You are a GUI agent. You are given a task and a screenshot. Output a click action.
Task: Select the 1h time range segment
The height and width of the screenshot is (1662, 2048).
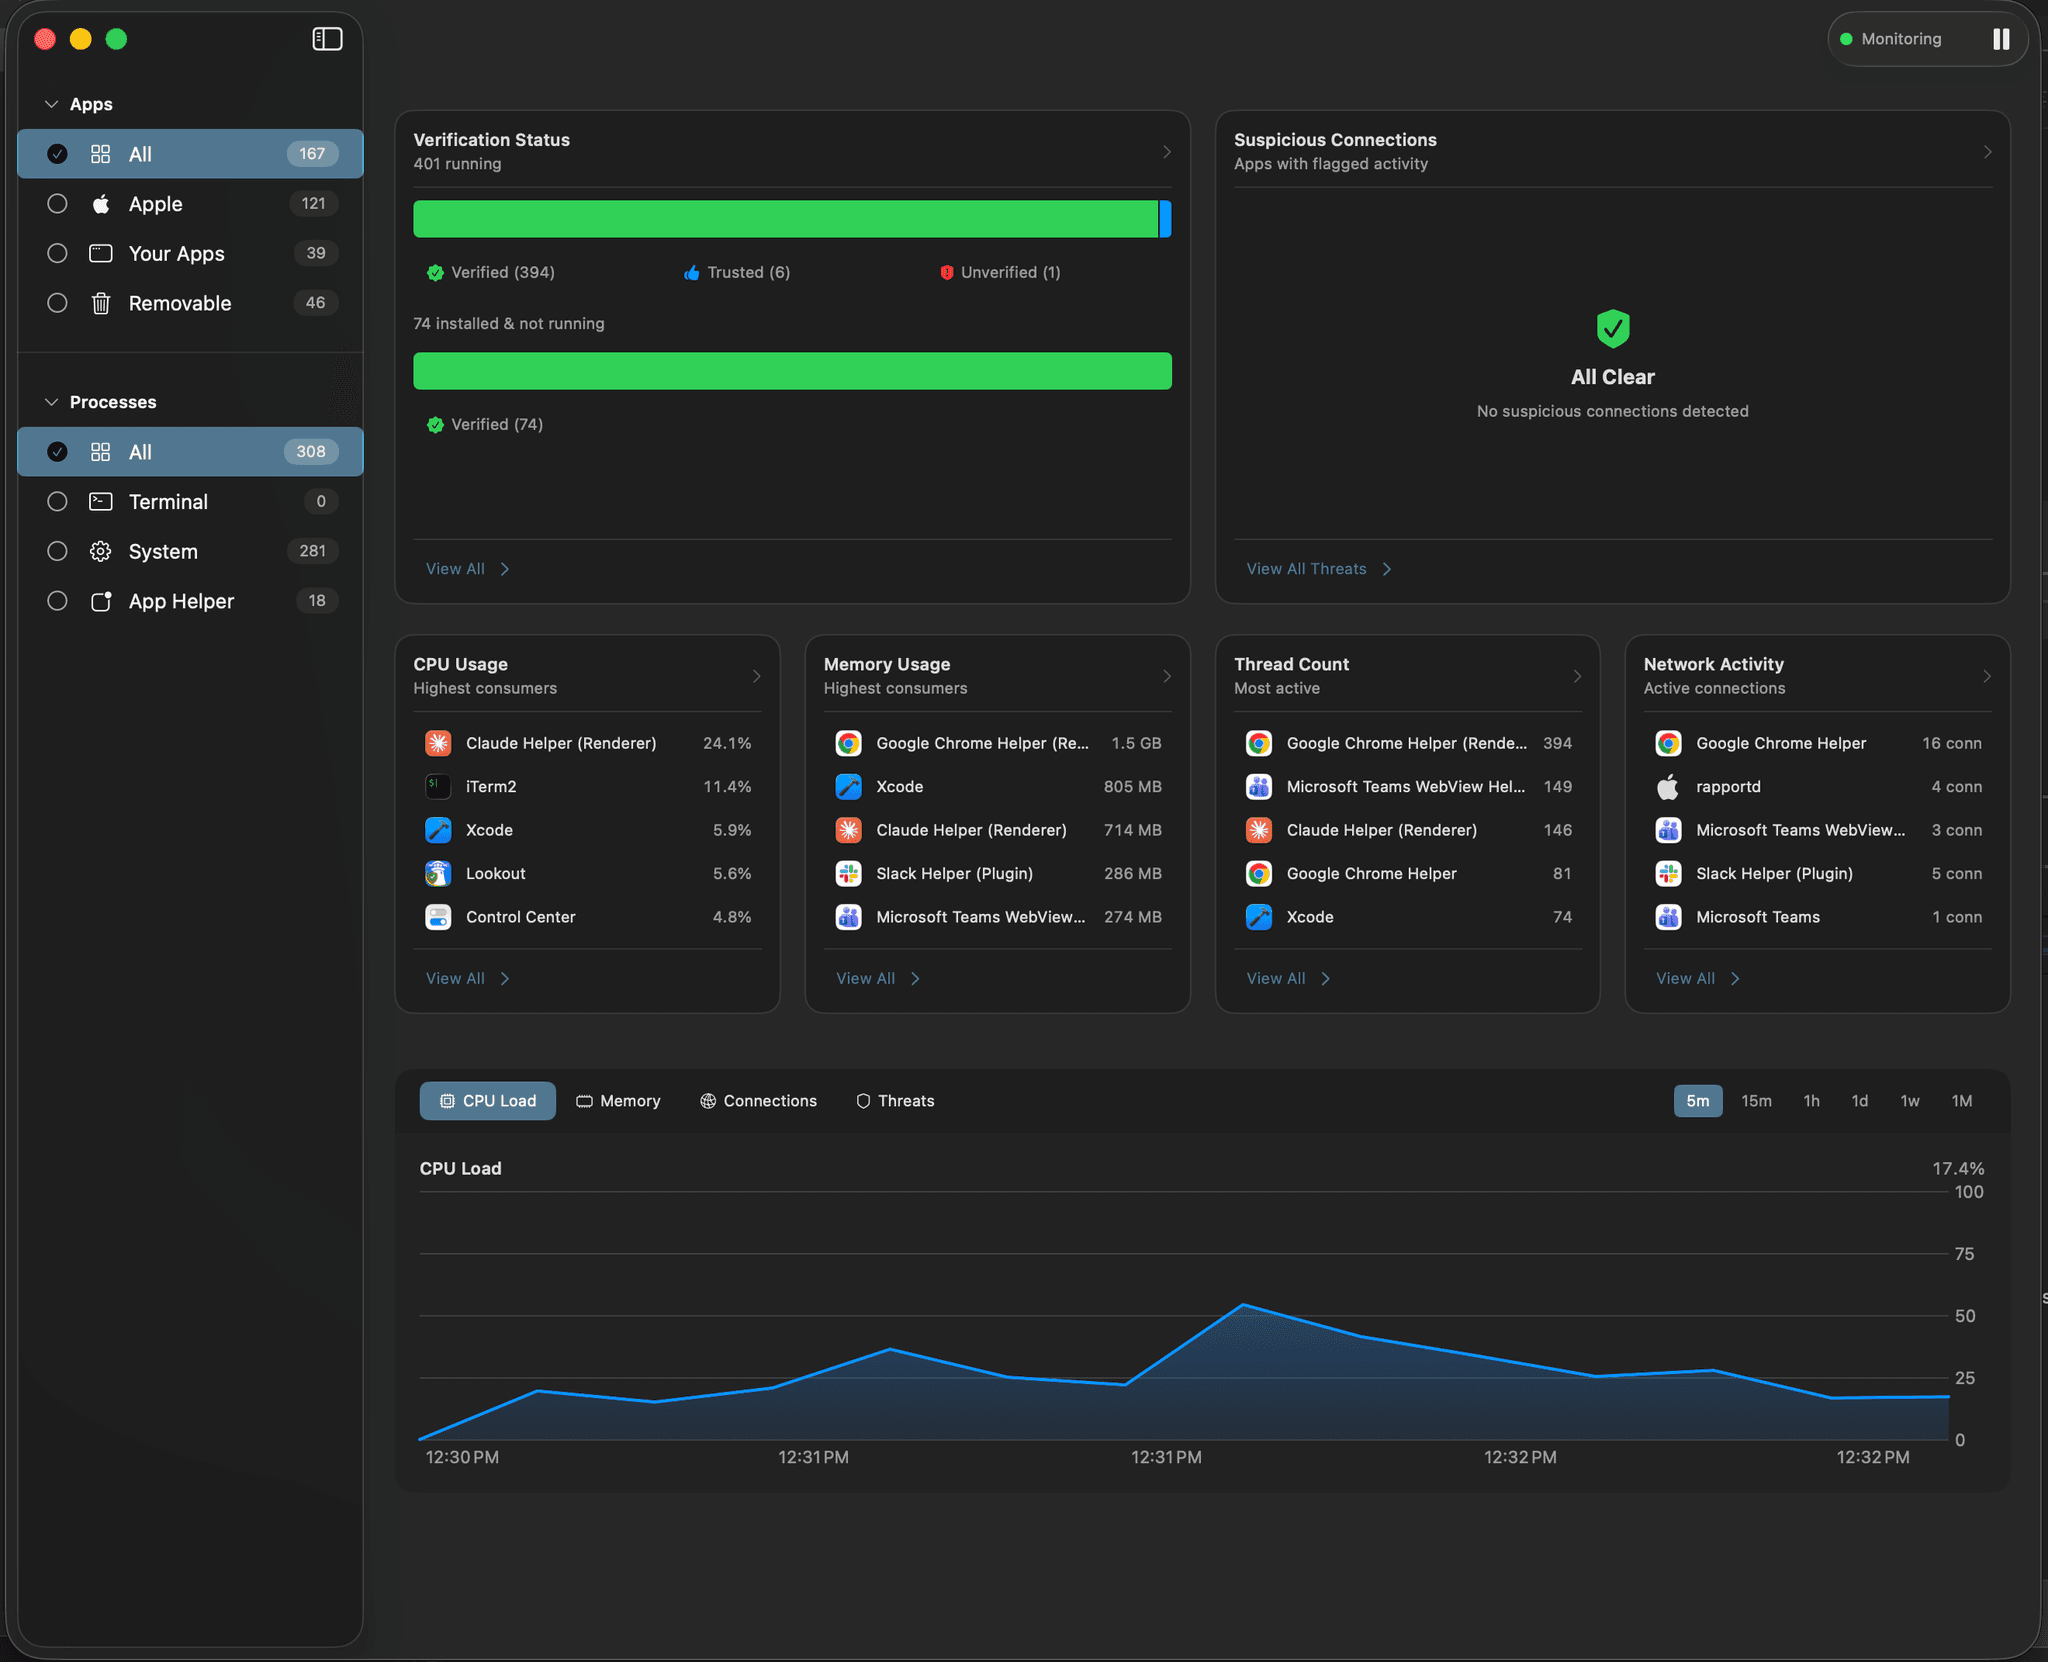(x=1810, y=1100)
